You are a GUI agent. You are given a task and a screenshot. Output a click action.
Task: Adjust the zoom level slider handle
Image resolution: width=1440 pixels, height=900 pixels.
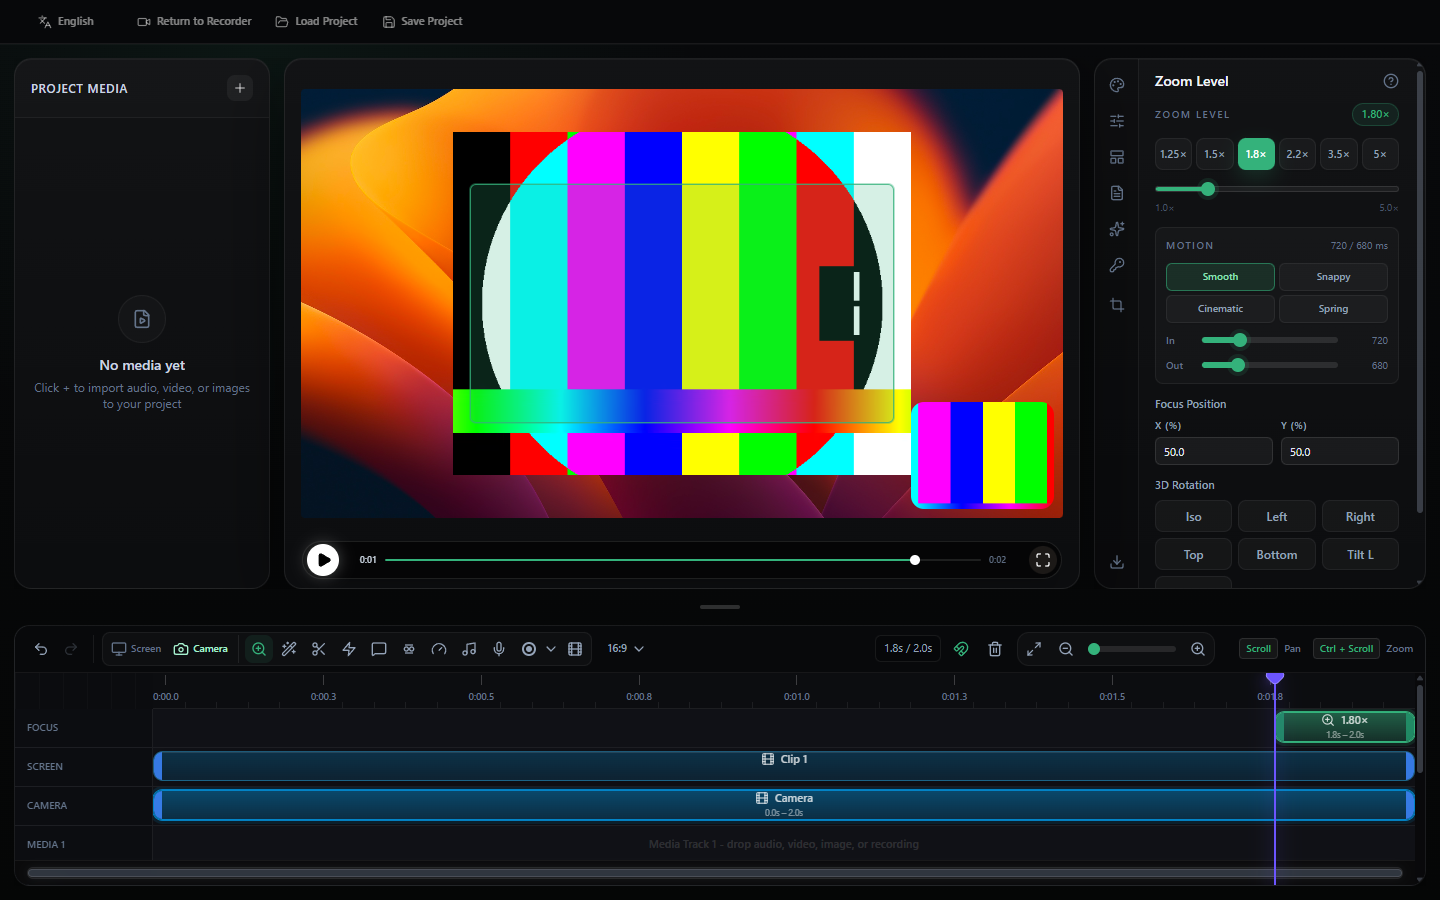(x=1208, y=189)
